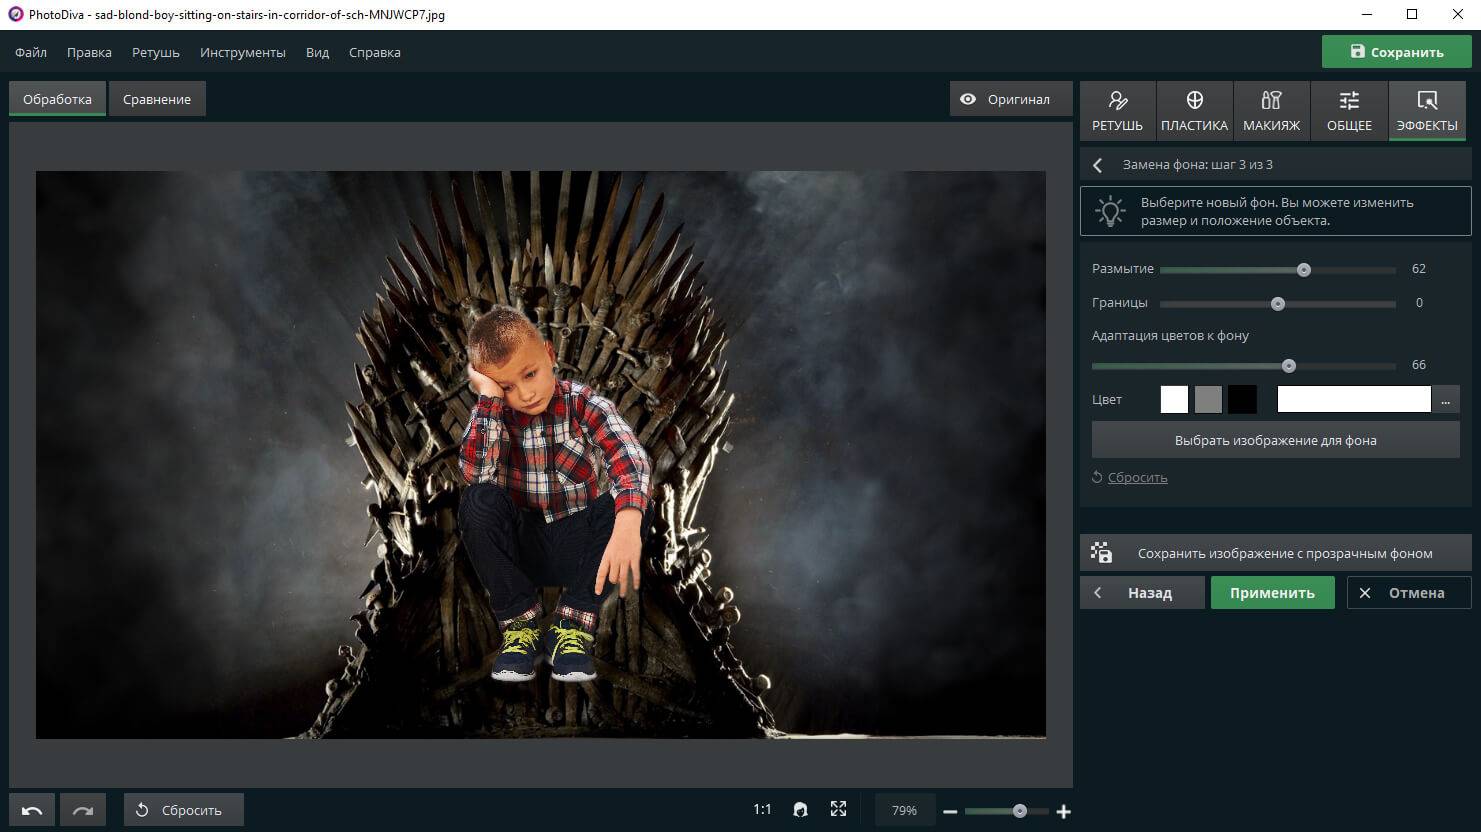The image size is (1481, 832).
Task: Switch to the Makeup tab
Action: 1271,110
